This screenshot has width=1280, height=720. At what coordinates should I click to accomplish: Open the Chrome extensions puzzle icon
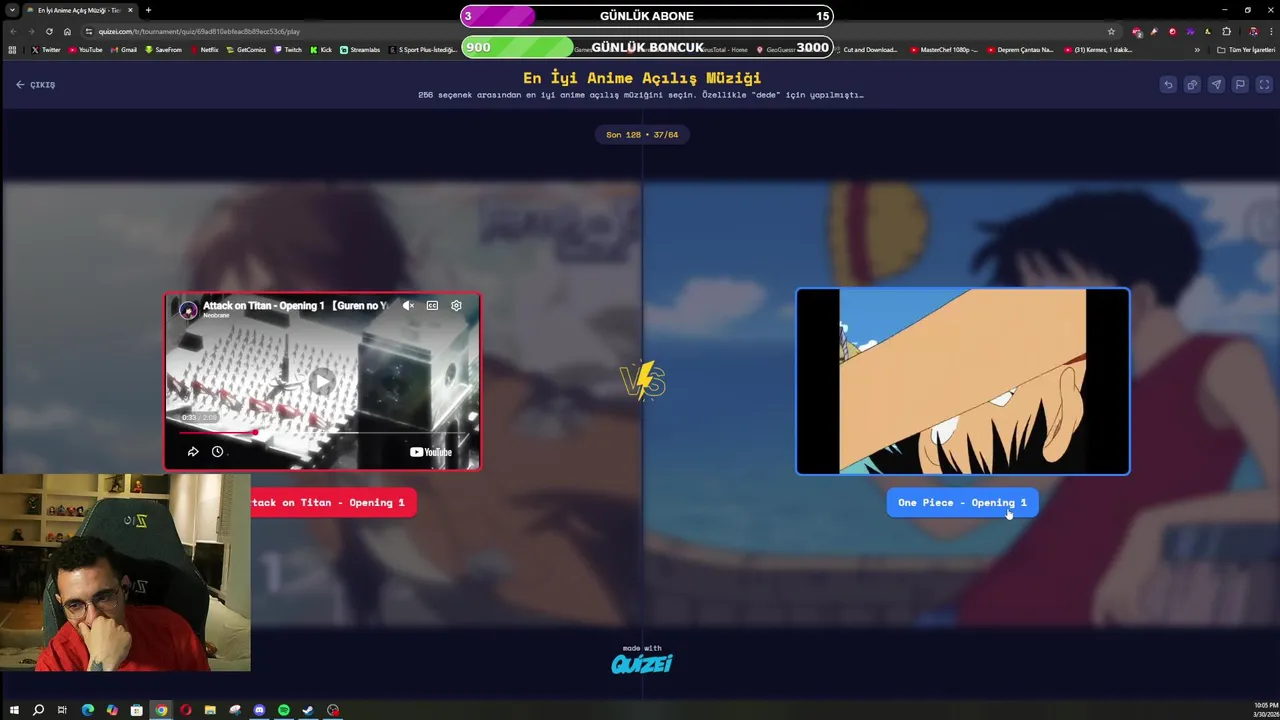coord(1226,31)
